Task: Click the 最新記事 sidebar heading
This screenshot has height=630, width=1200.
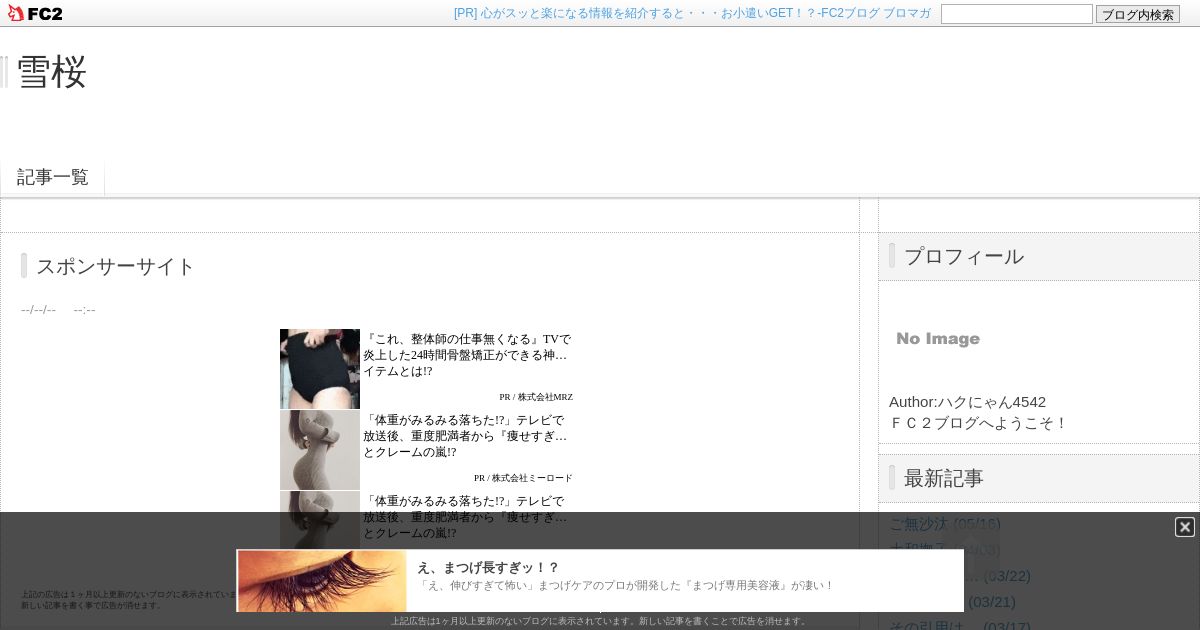Action: coord(944,478)
